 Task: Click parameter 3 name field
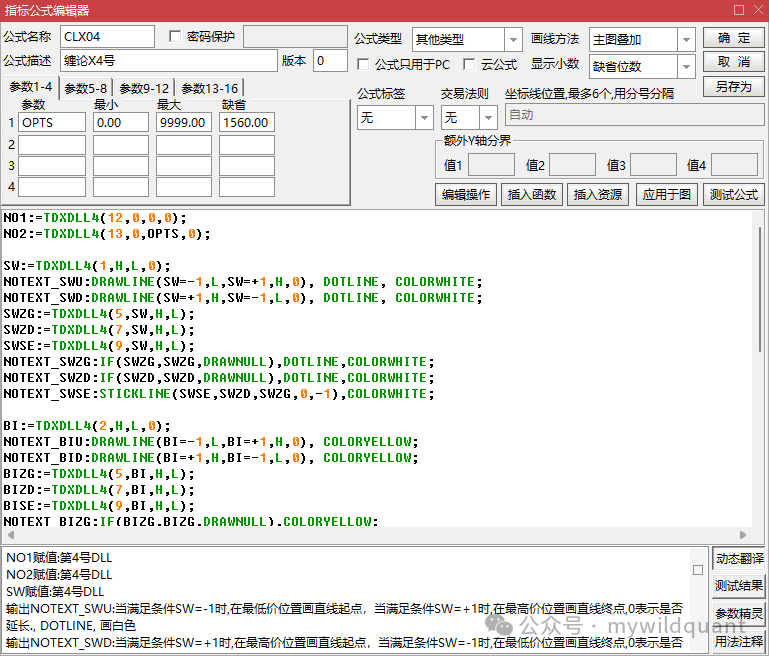tap(52, 166)
